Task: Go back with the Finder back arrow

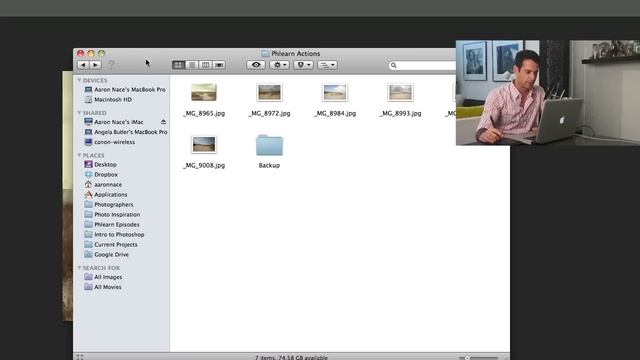Action: pos(83,65)
